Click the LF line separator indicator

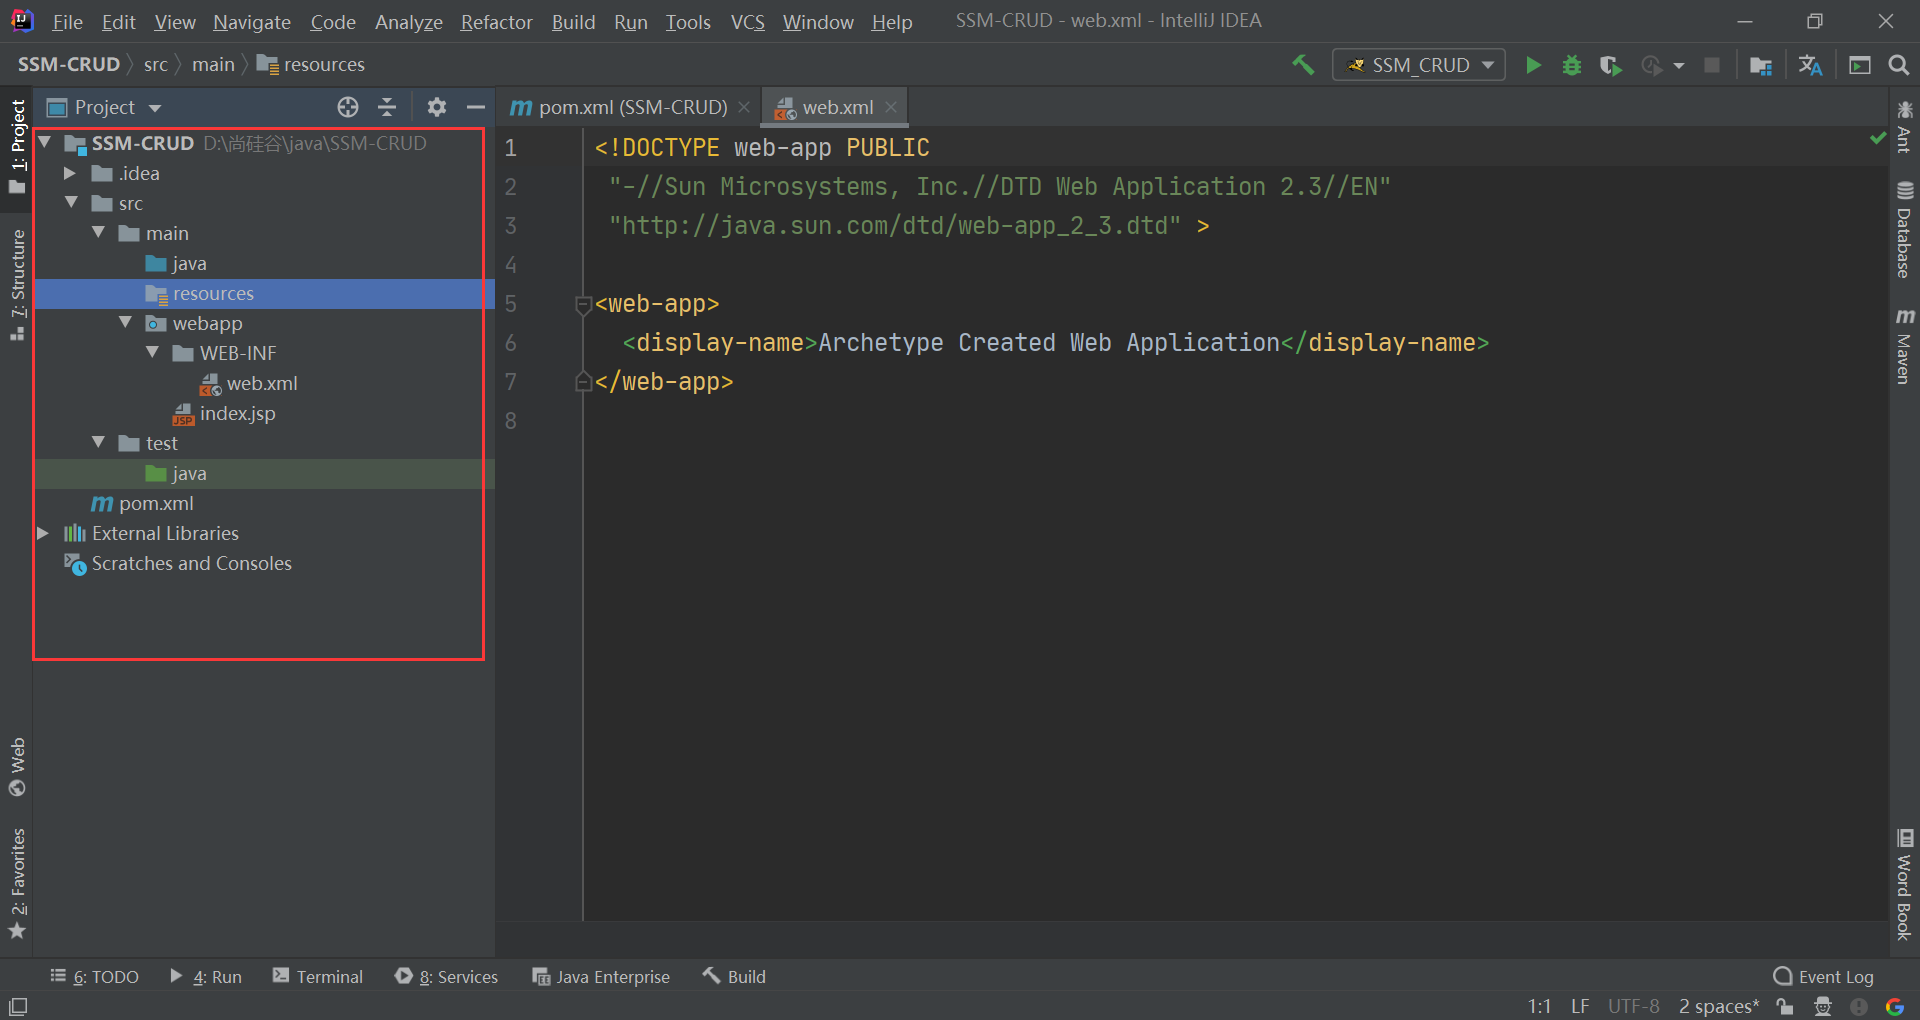pos(1580,1006)
